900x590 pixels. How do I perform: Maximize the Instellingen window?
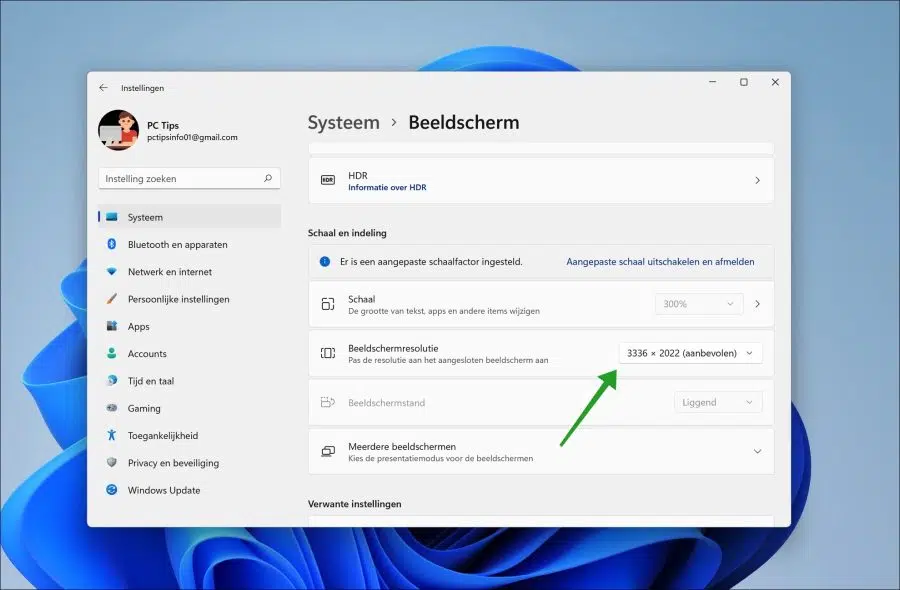click(744, 82)
